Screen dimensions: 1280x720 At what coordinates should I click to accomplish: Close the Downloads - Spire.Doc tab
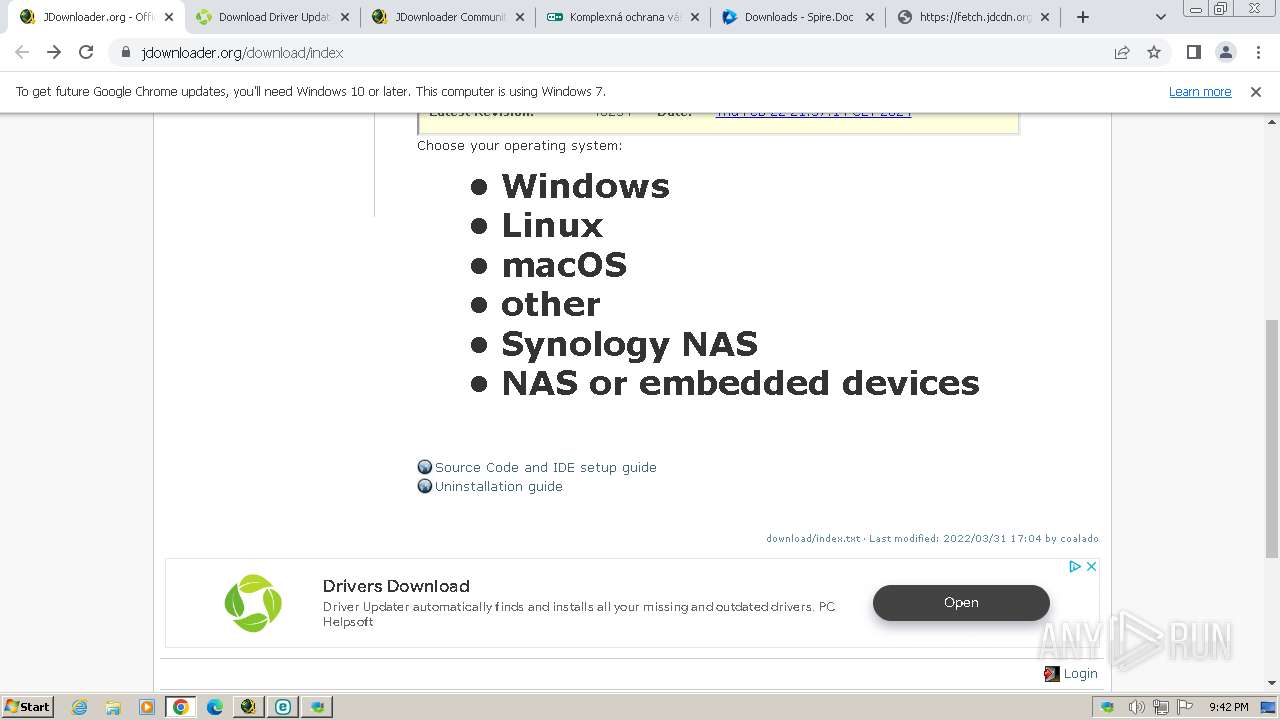click(870, 17)
